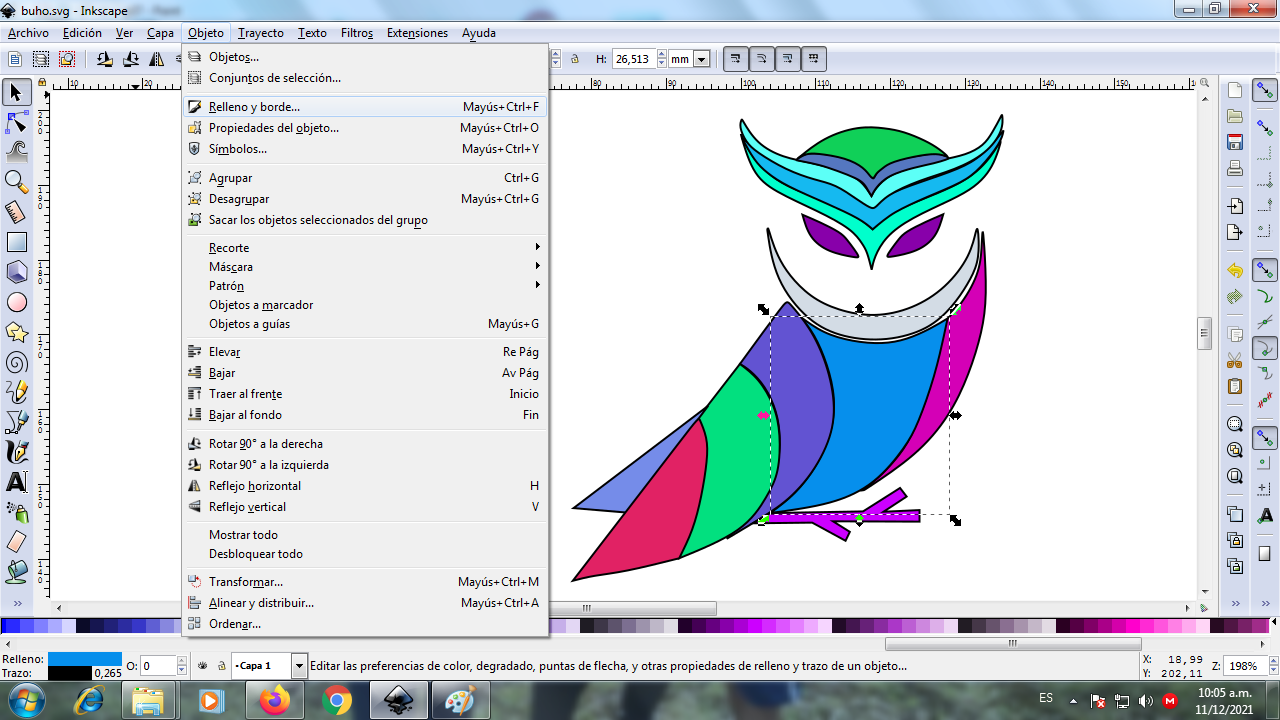Toggle snap to paths button

(1266, 296)
